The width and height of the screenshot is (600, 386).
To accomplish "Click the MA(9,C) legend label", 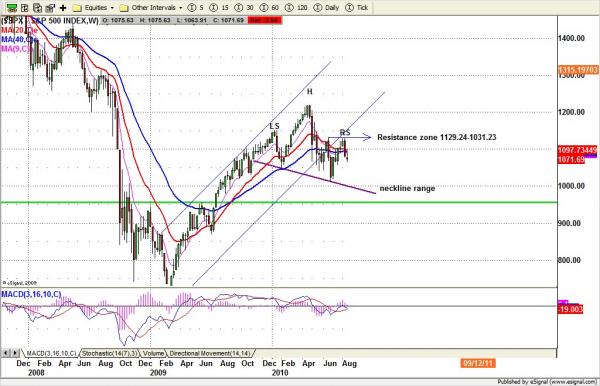I will click(16, 49).
